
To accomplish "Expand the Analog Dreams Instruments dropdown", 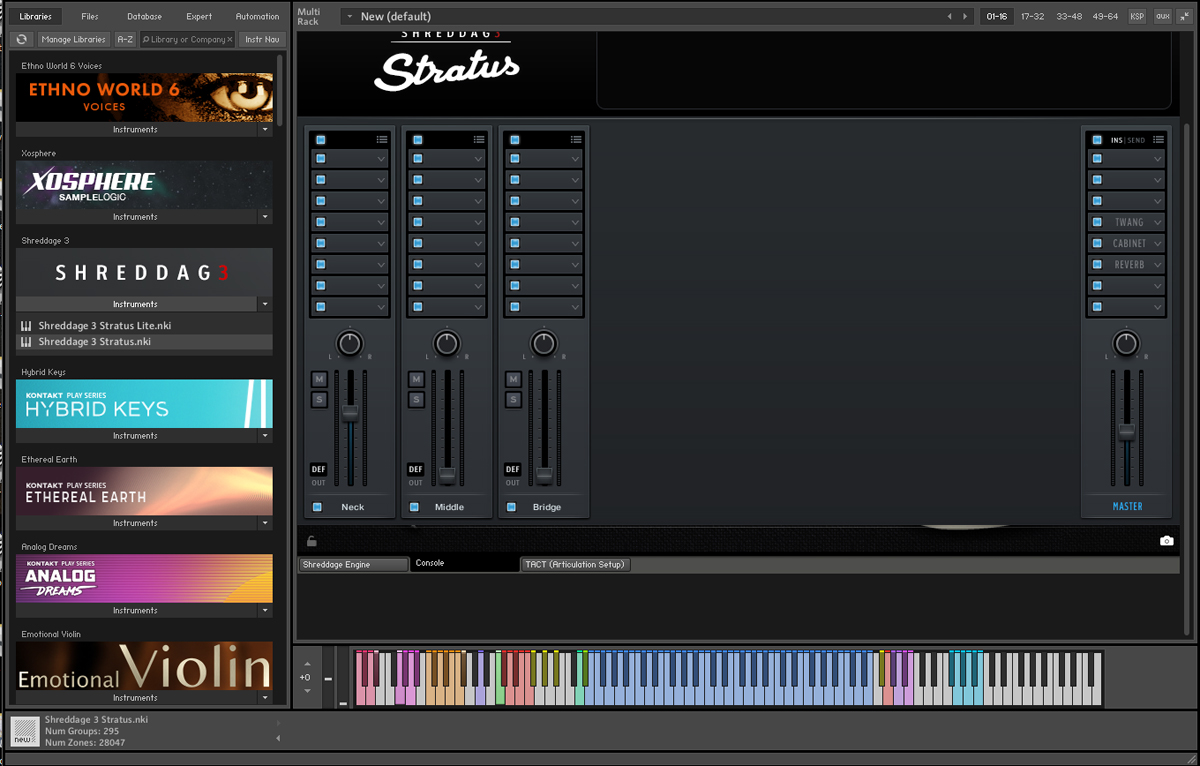I will coord(265,610).
